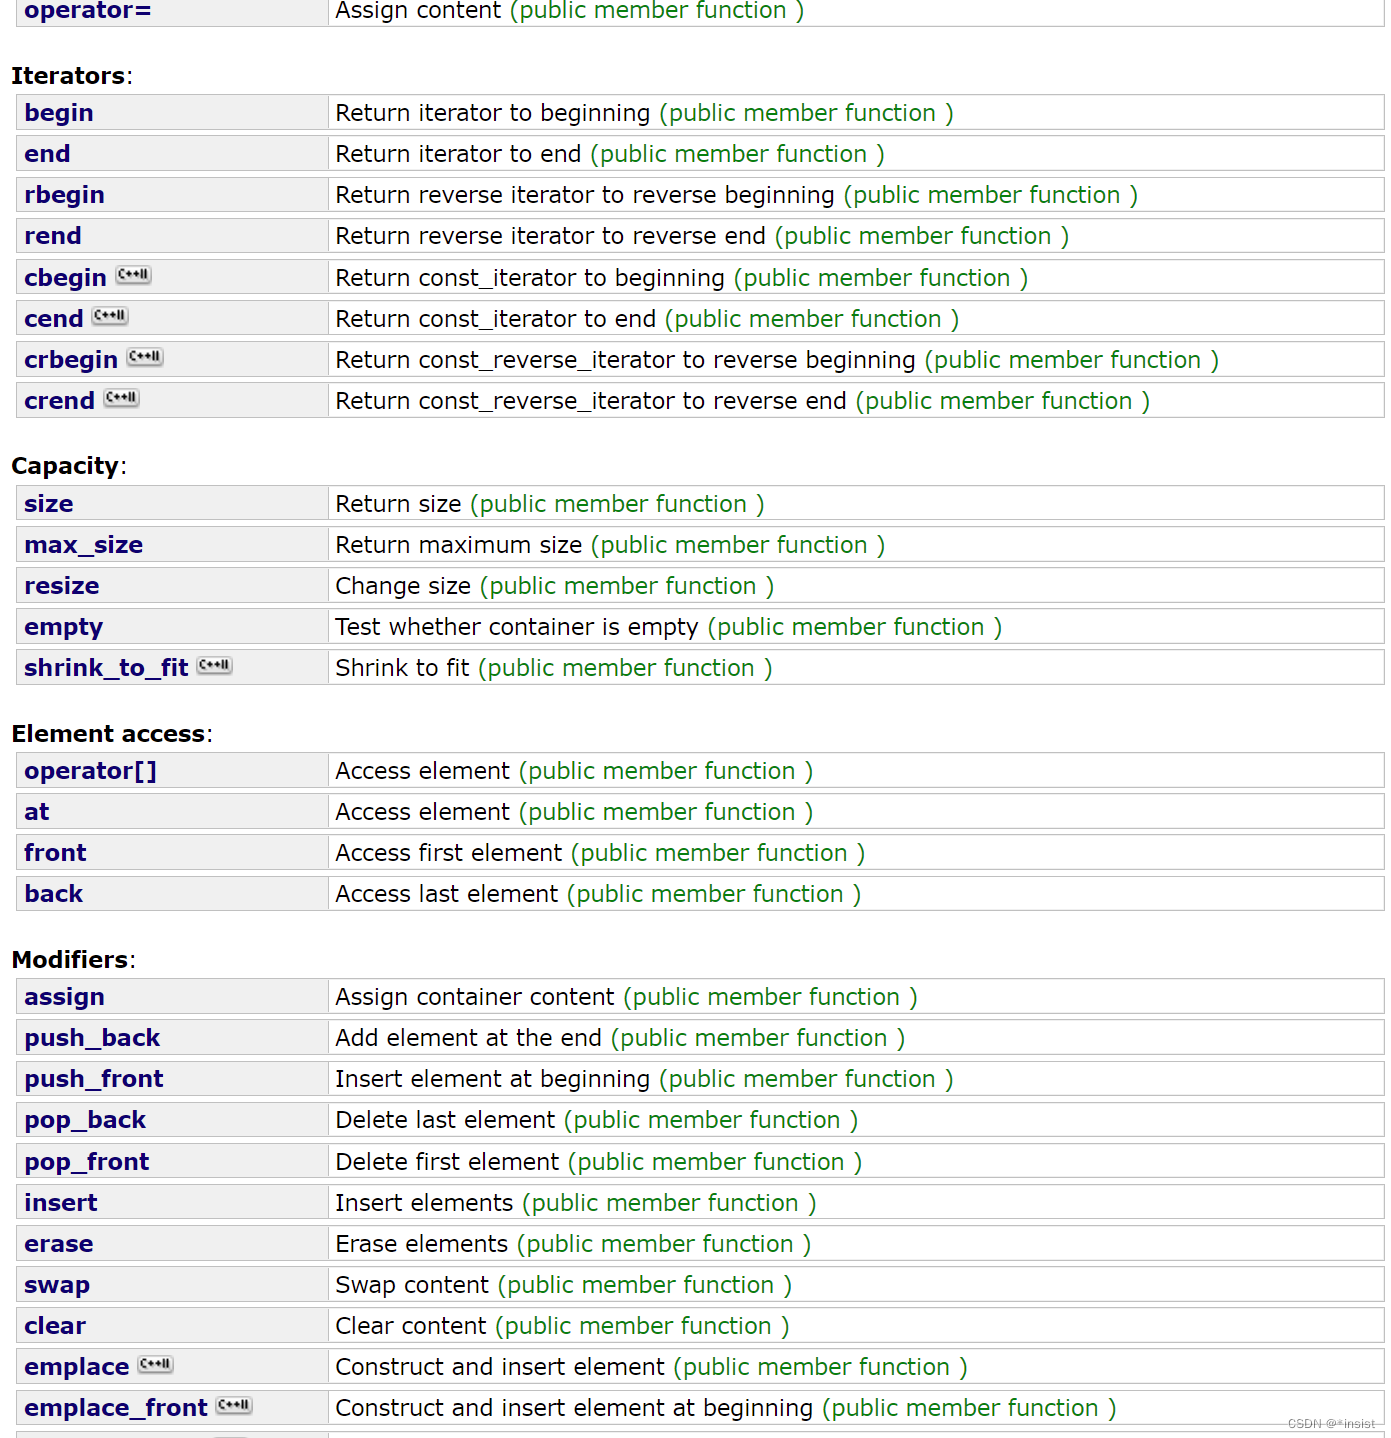Click the 'Swap content' description
Screen dimensions: 1391x1438
pos(412,1285)
